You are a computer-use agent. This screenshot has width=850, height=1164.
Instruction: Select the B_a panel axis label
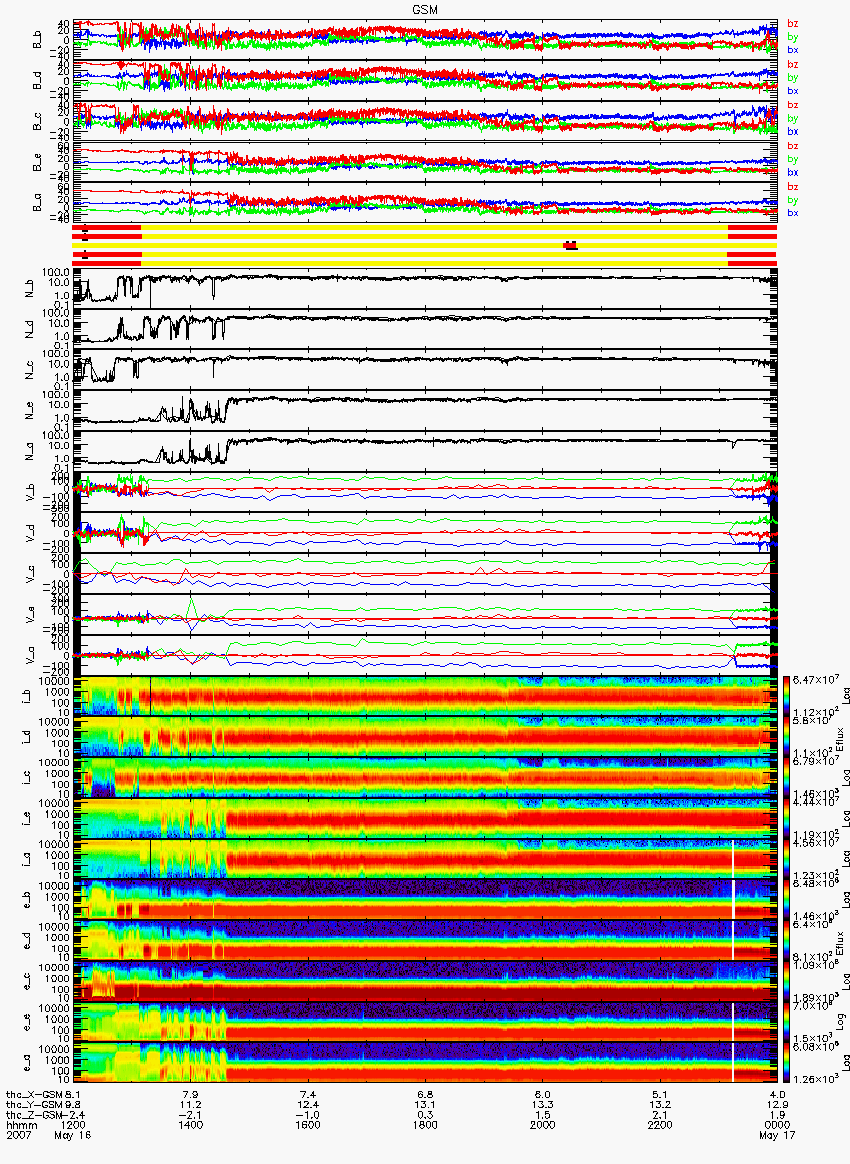36,203
